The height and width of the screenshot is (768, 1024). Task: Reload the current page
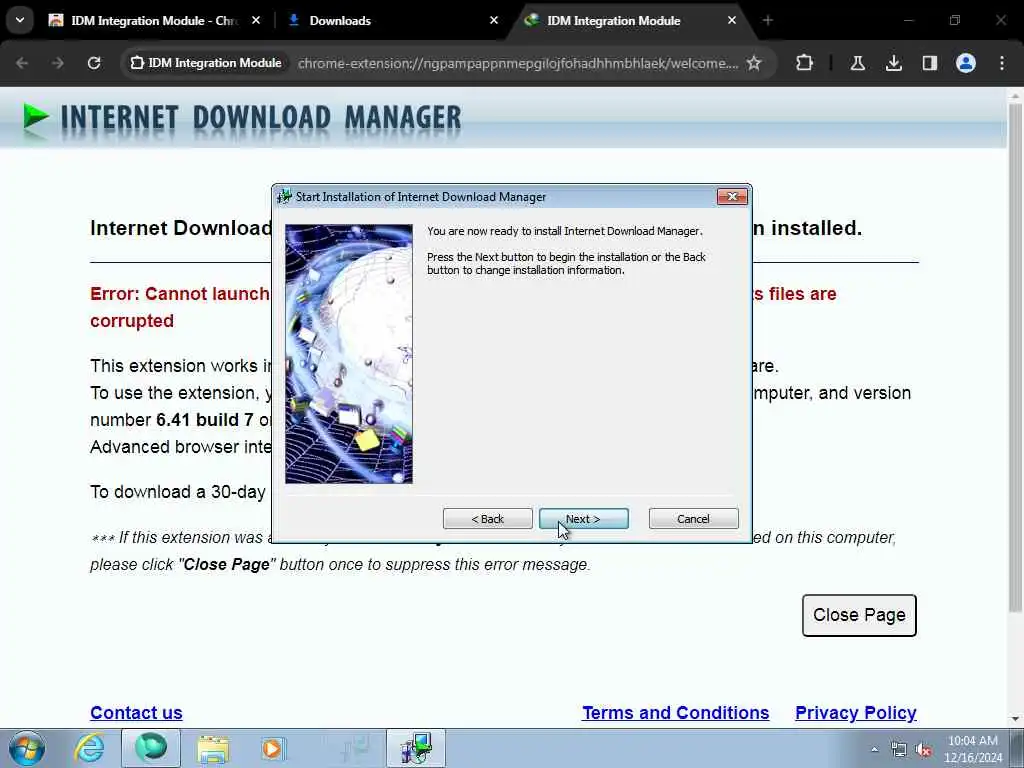click(x=94, y=63)
